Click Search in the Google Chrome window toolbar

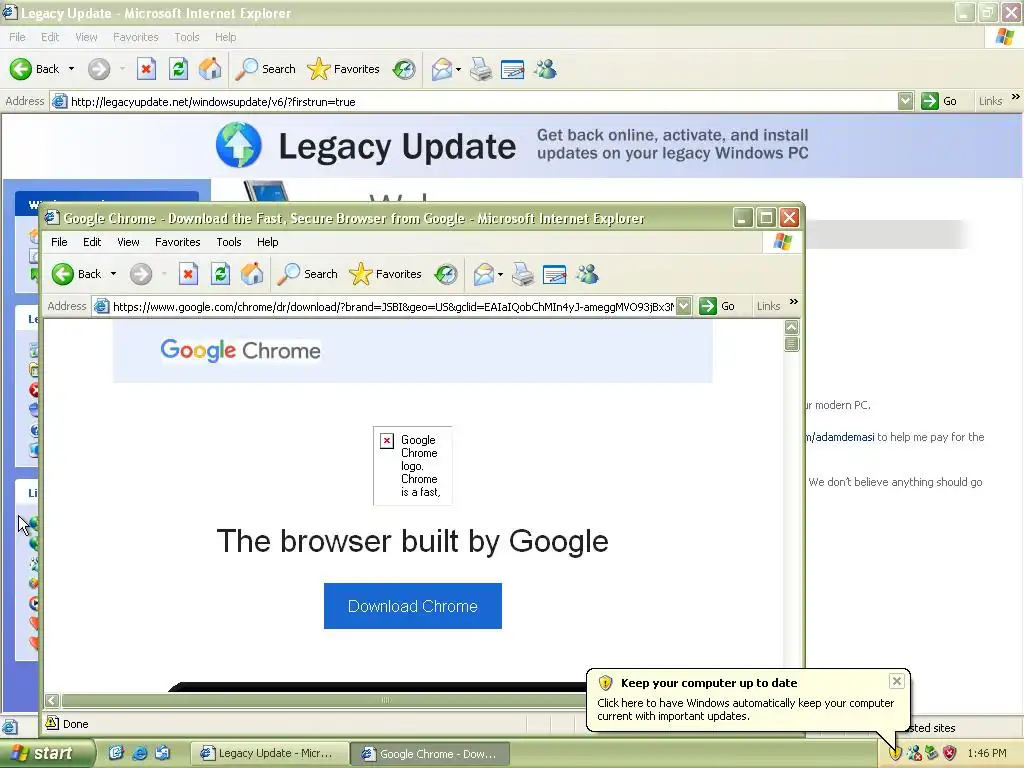pyautogui.click(x=307, y=274)
